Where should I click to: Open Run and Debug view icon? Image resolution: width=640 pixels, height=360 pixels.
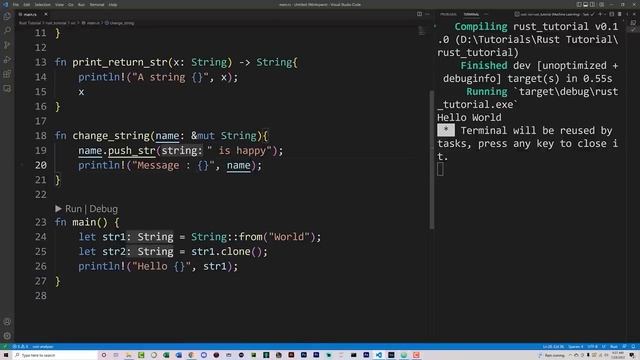pos(7,60)
